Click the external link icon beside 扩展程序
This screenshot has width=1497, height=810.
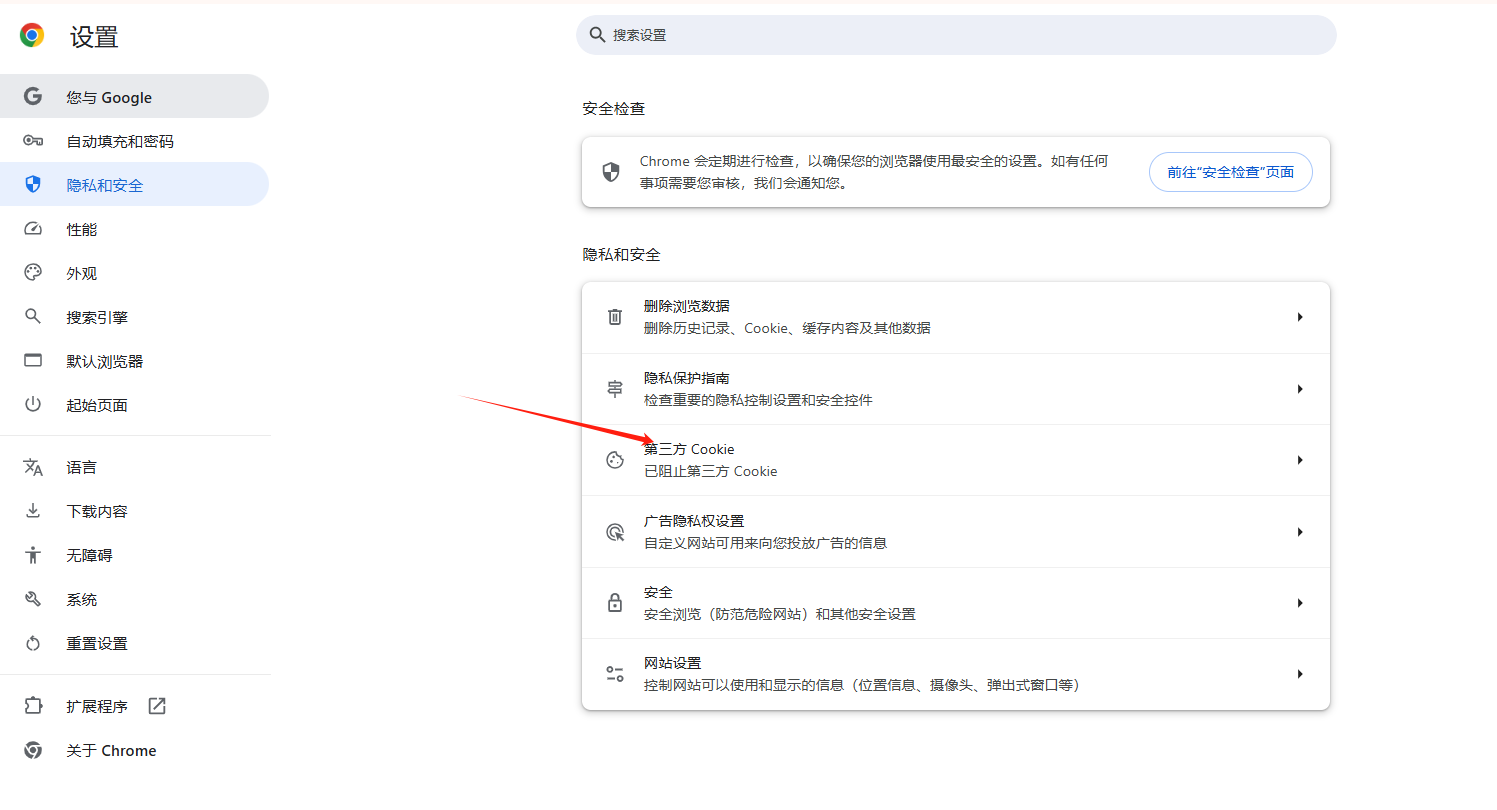coord(157,706)
